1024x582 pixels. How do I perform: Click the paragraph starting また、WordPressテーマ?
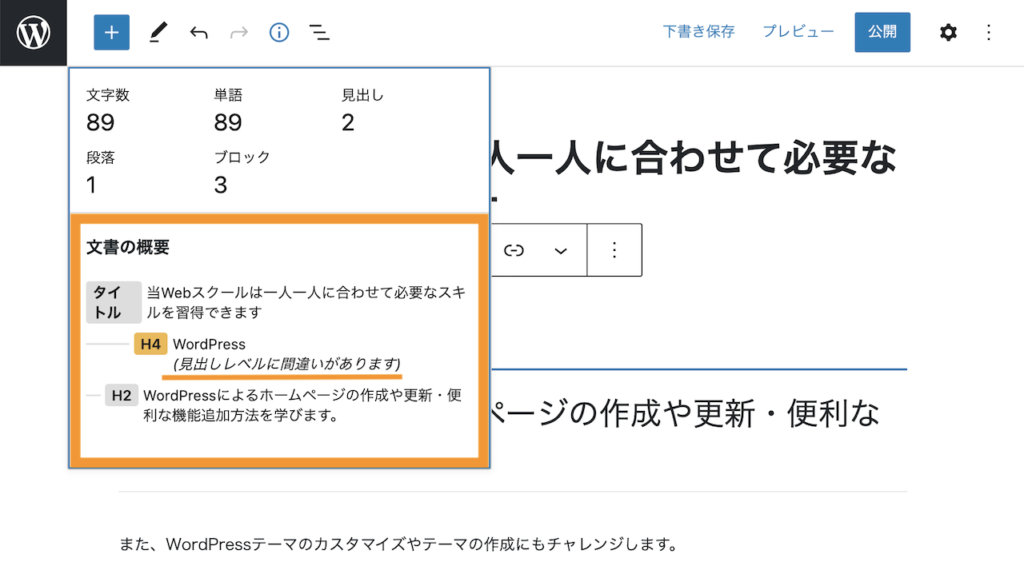tap(399, 544)
